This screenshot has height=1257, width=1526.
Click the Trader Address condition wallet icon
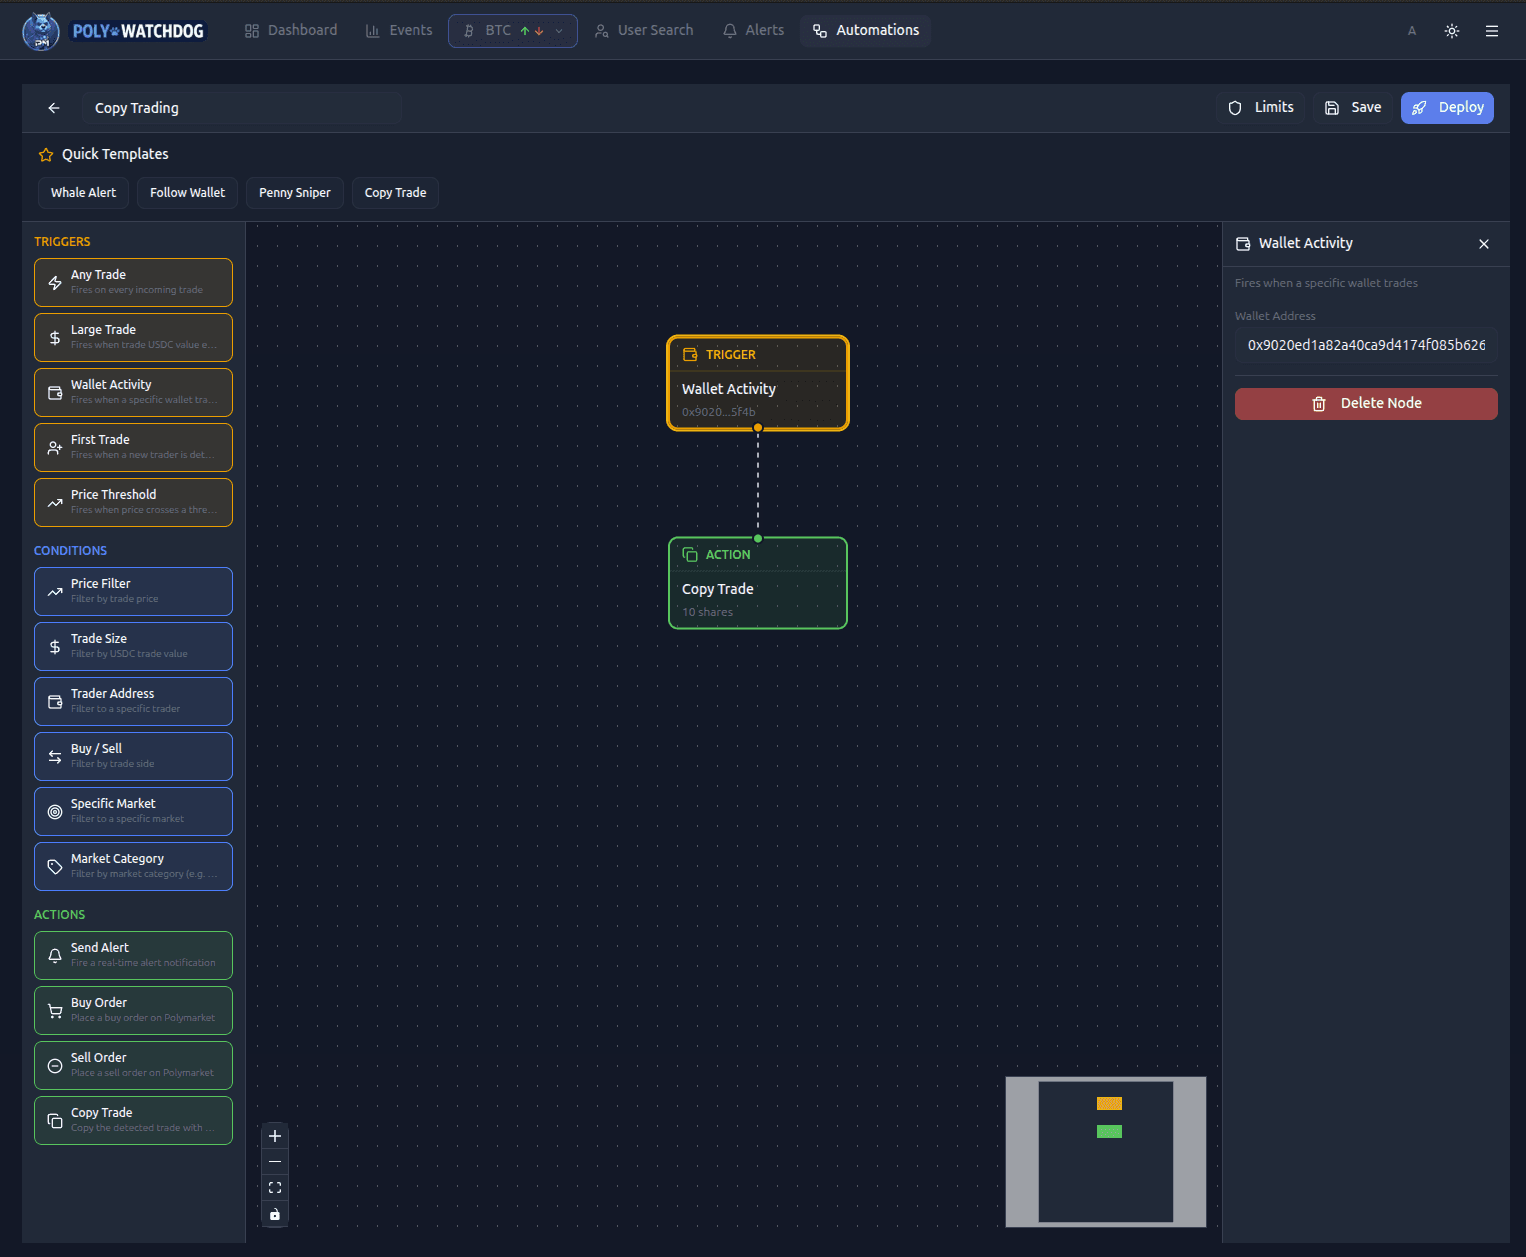55,702
